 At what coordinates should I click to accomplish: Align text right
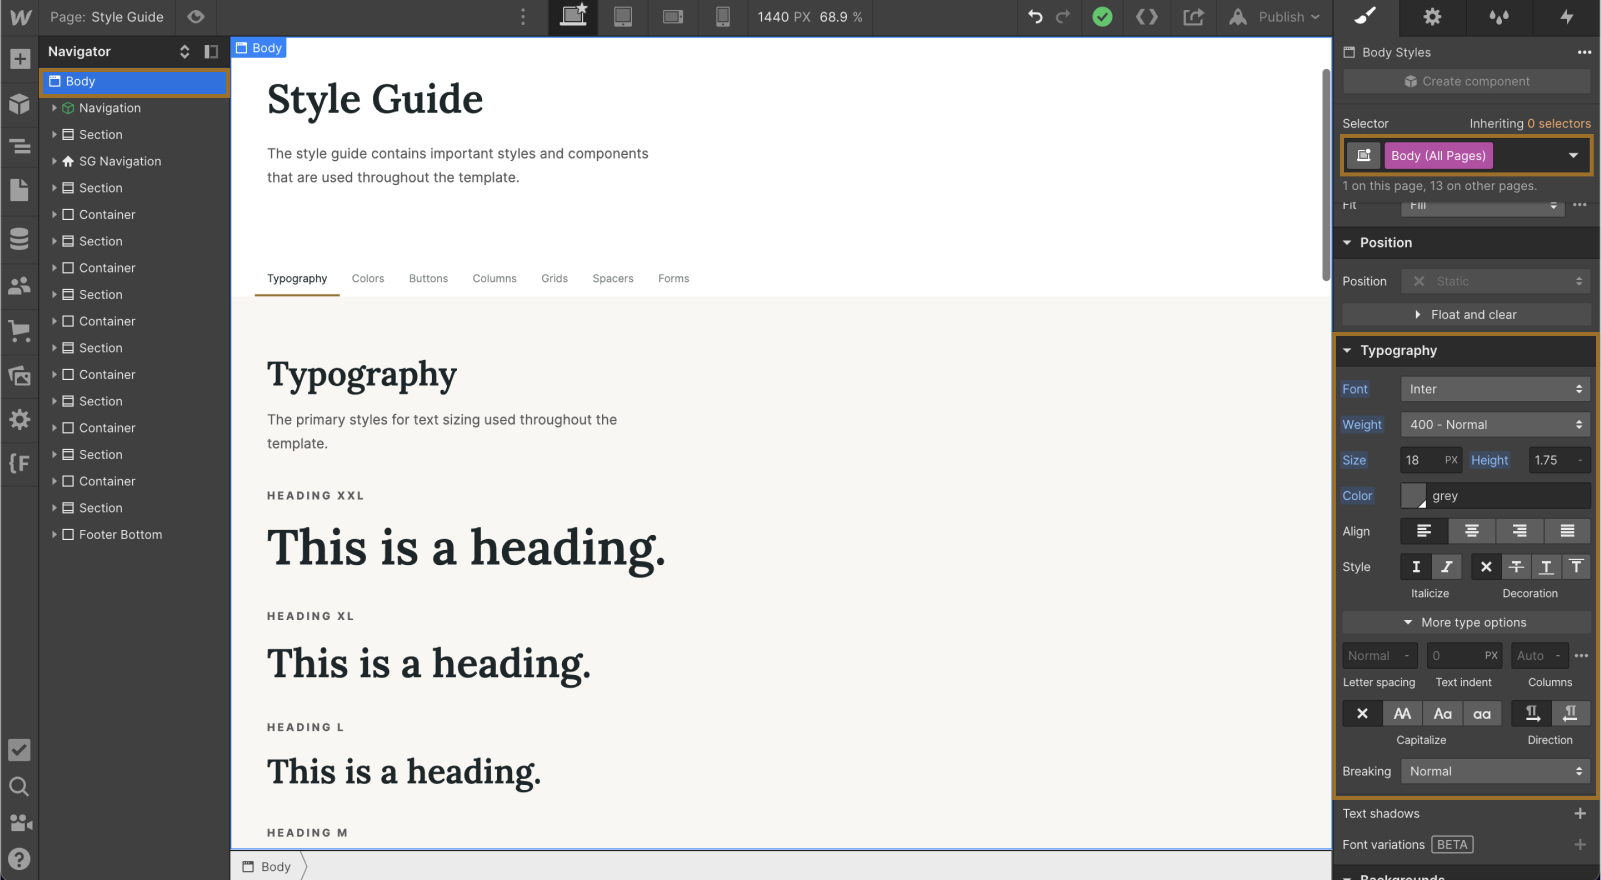pyautogui.click(x=1520, y=531)
